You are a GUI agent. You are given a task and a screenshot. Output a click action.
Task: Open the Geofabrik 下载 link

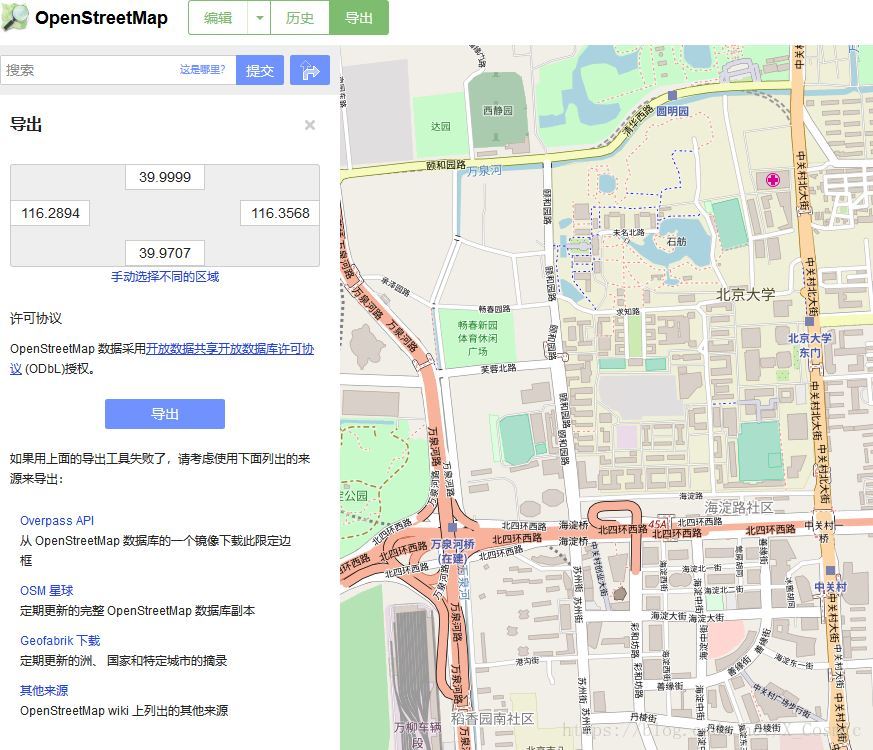click(60, 641)
